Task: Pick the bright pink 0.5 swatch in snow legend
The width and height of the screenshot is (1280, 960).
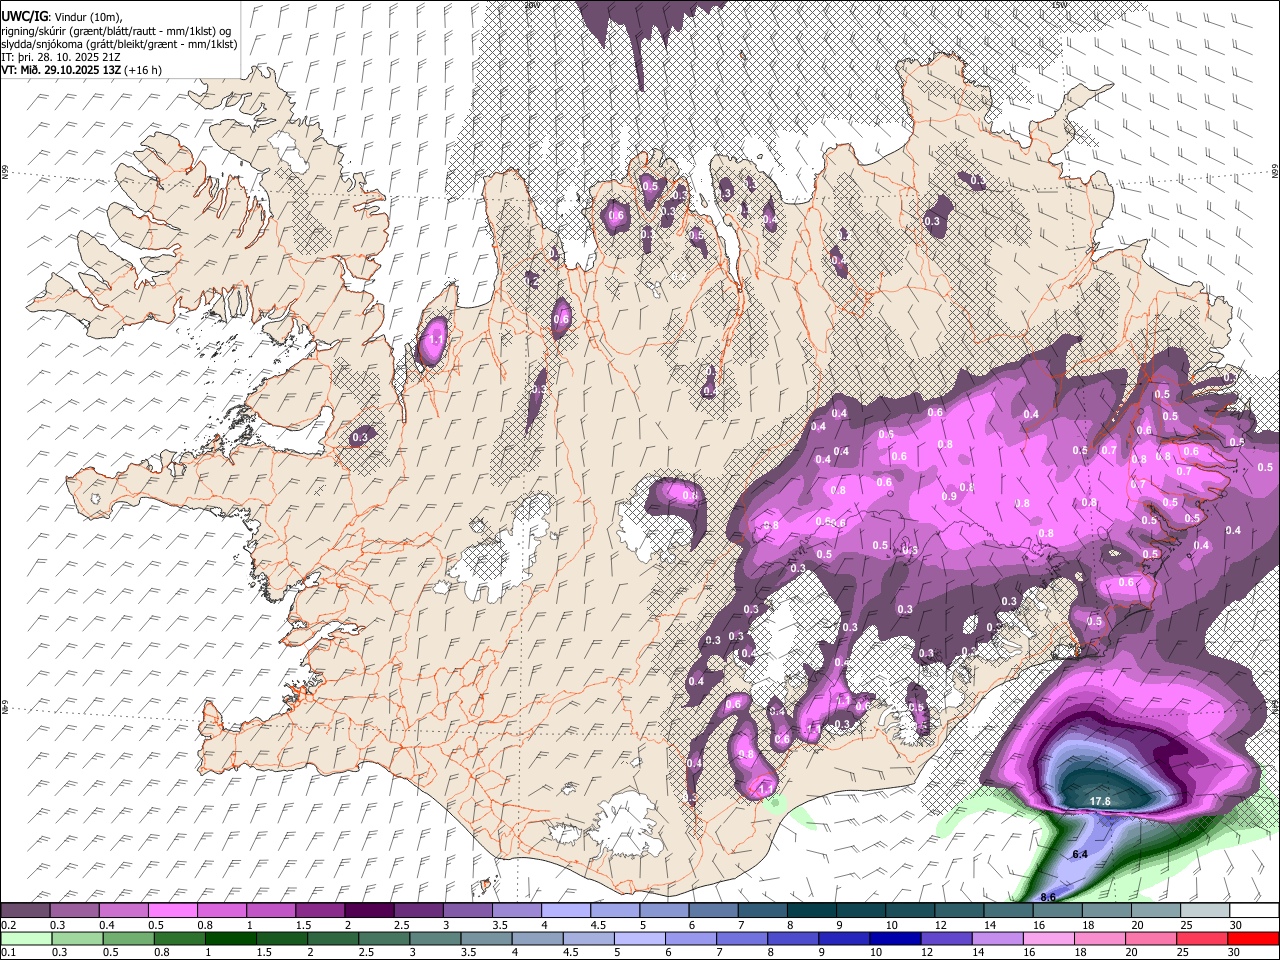Action: coord(172,910)
